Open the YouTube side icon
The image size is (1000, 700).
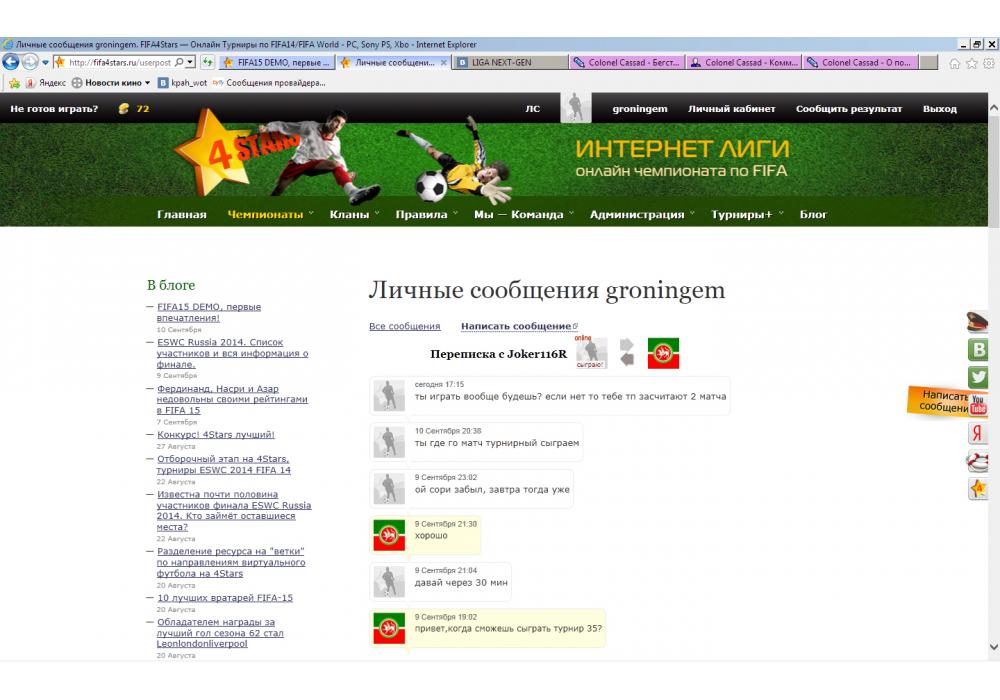[x=978, y=404]
